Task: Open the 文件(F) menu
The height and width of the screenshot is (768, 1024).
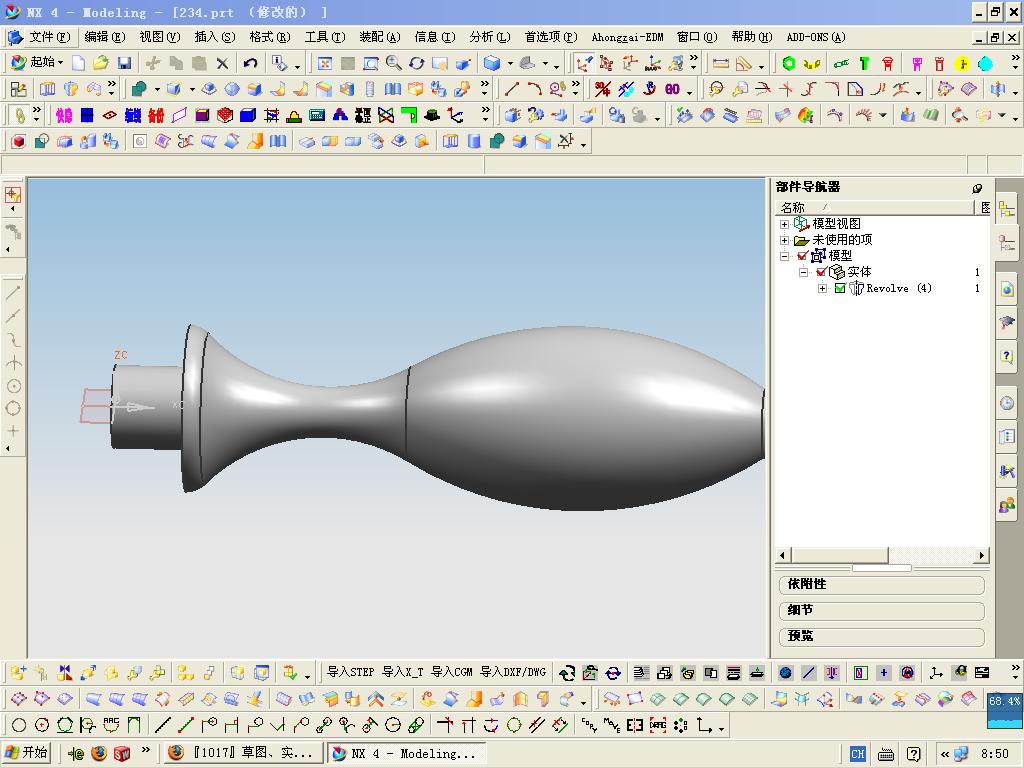Action: [x=49, y=37]
